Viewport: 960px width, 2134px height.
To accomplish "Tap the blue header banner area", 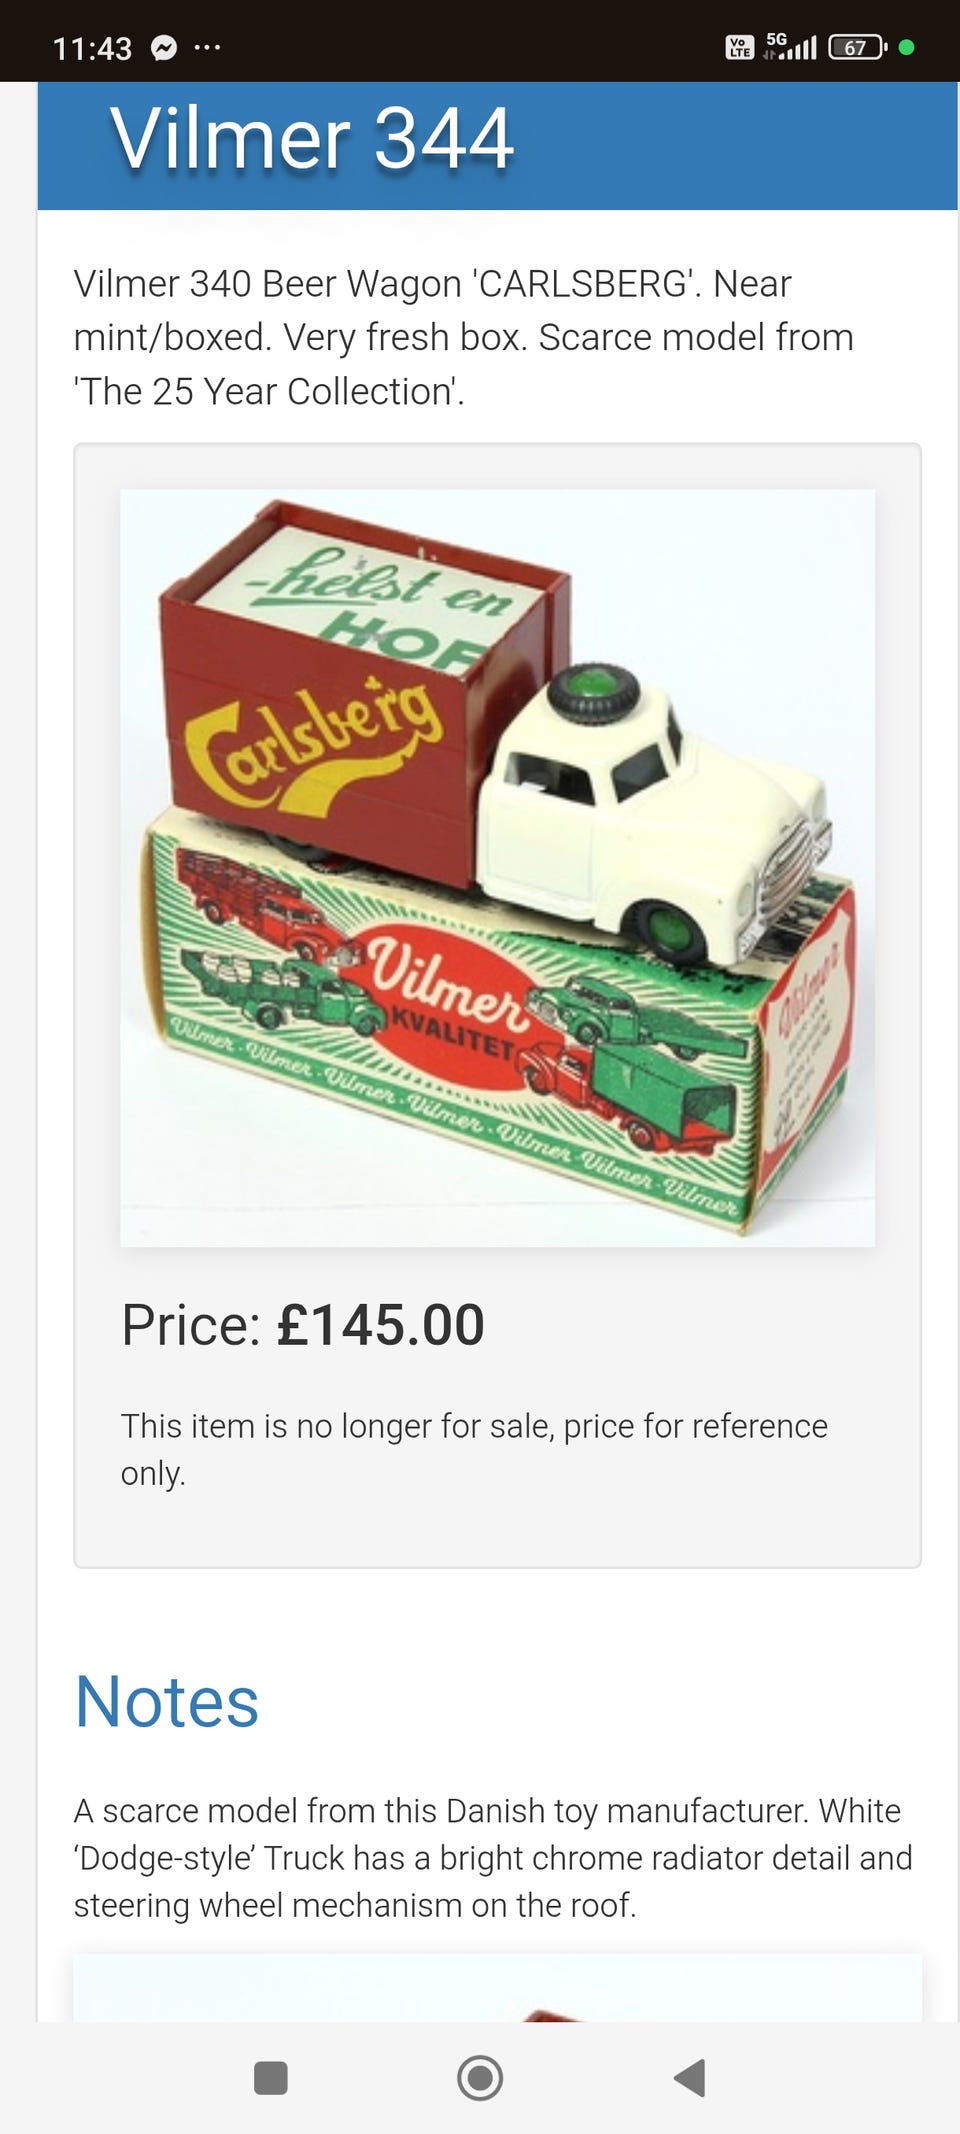I will (497, 146).
